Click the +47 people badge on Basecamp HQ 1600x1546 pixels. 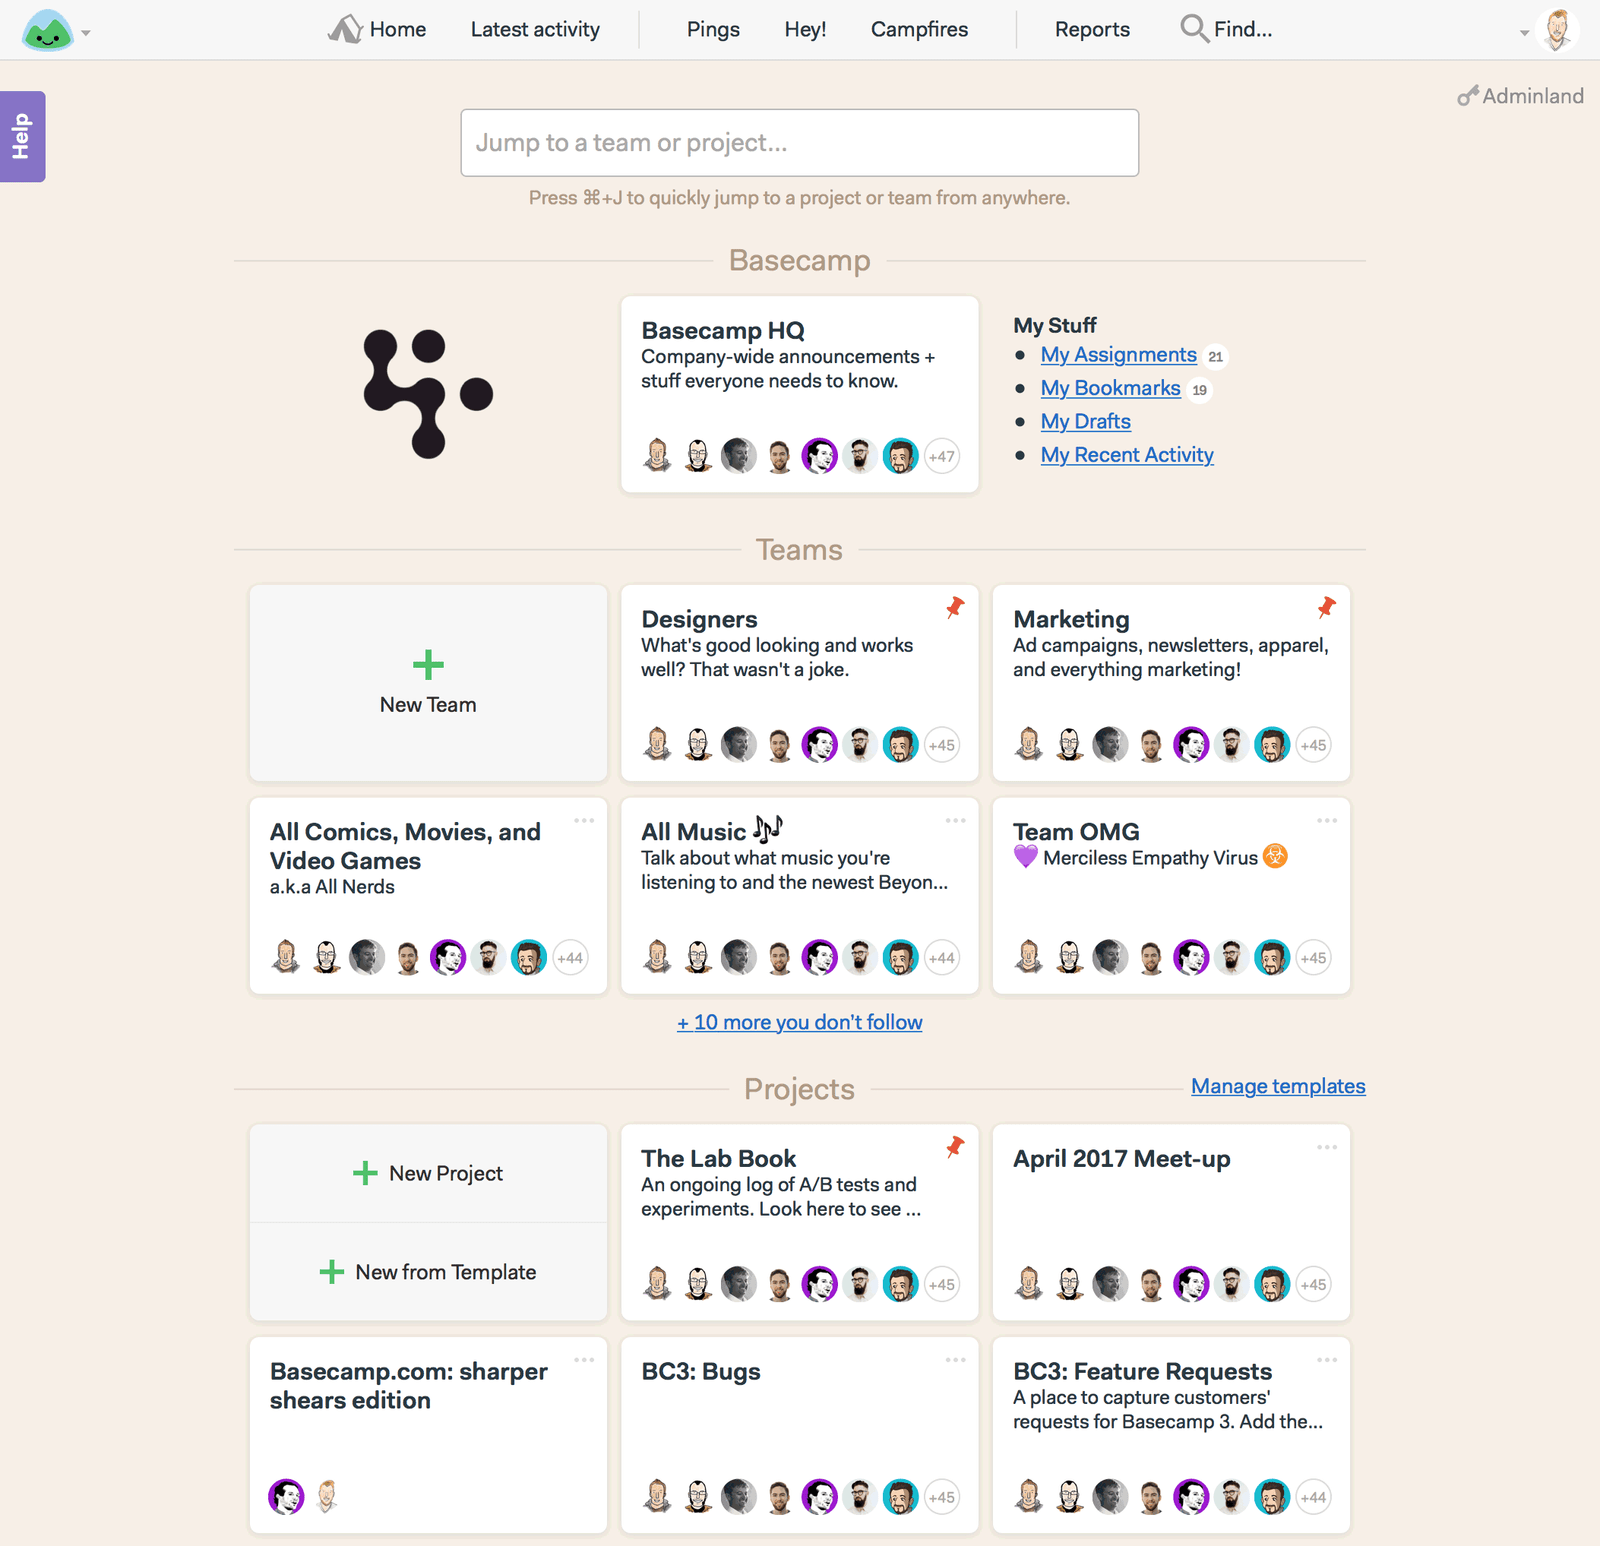coord(941,457)
